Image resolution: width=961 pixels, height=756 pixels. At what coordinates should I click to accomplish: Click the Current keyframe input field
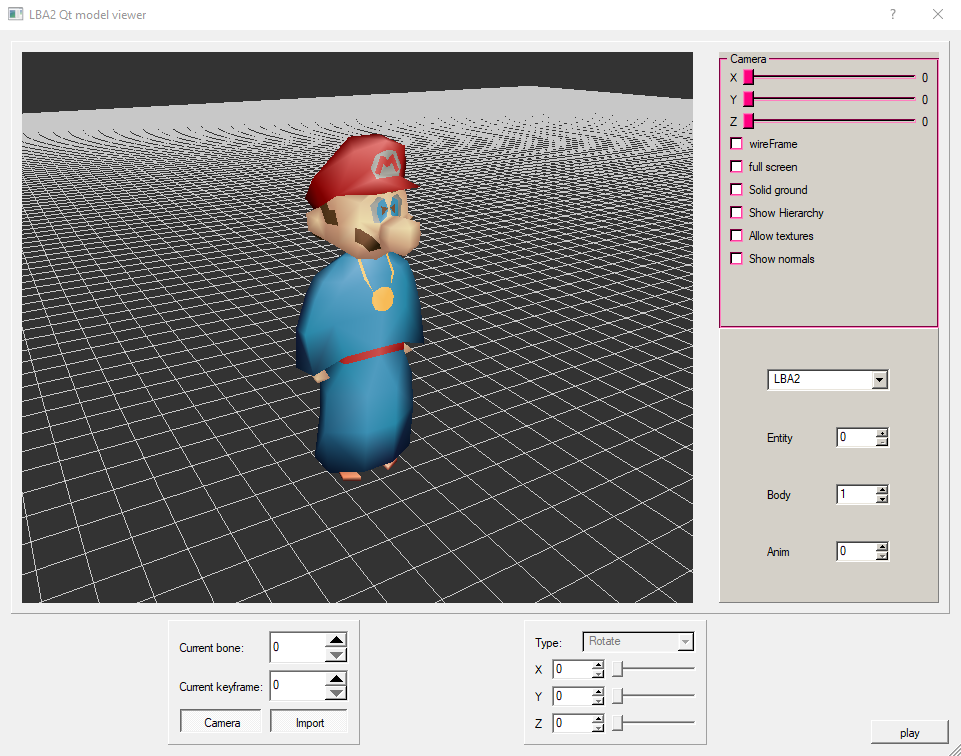pos(297,686)
